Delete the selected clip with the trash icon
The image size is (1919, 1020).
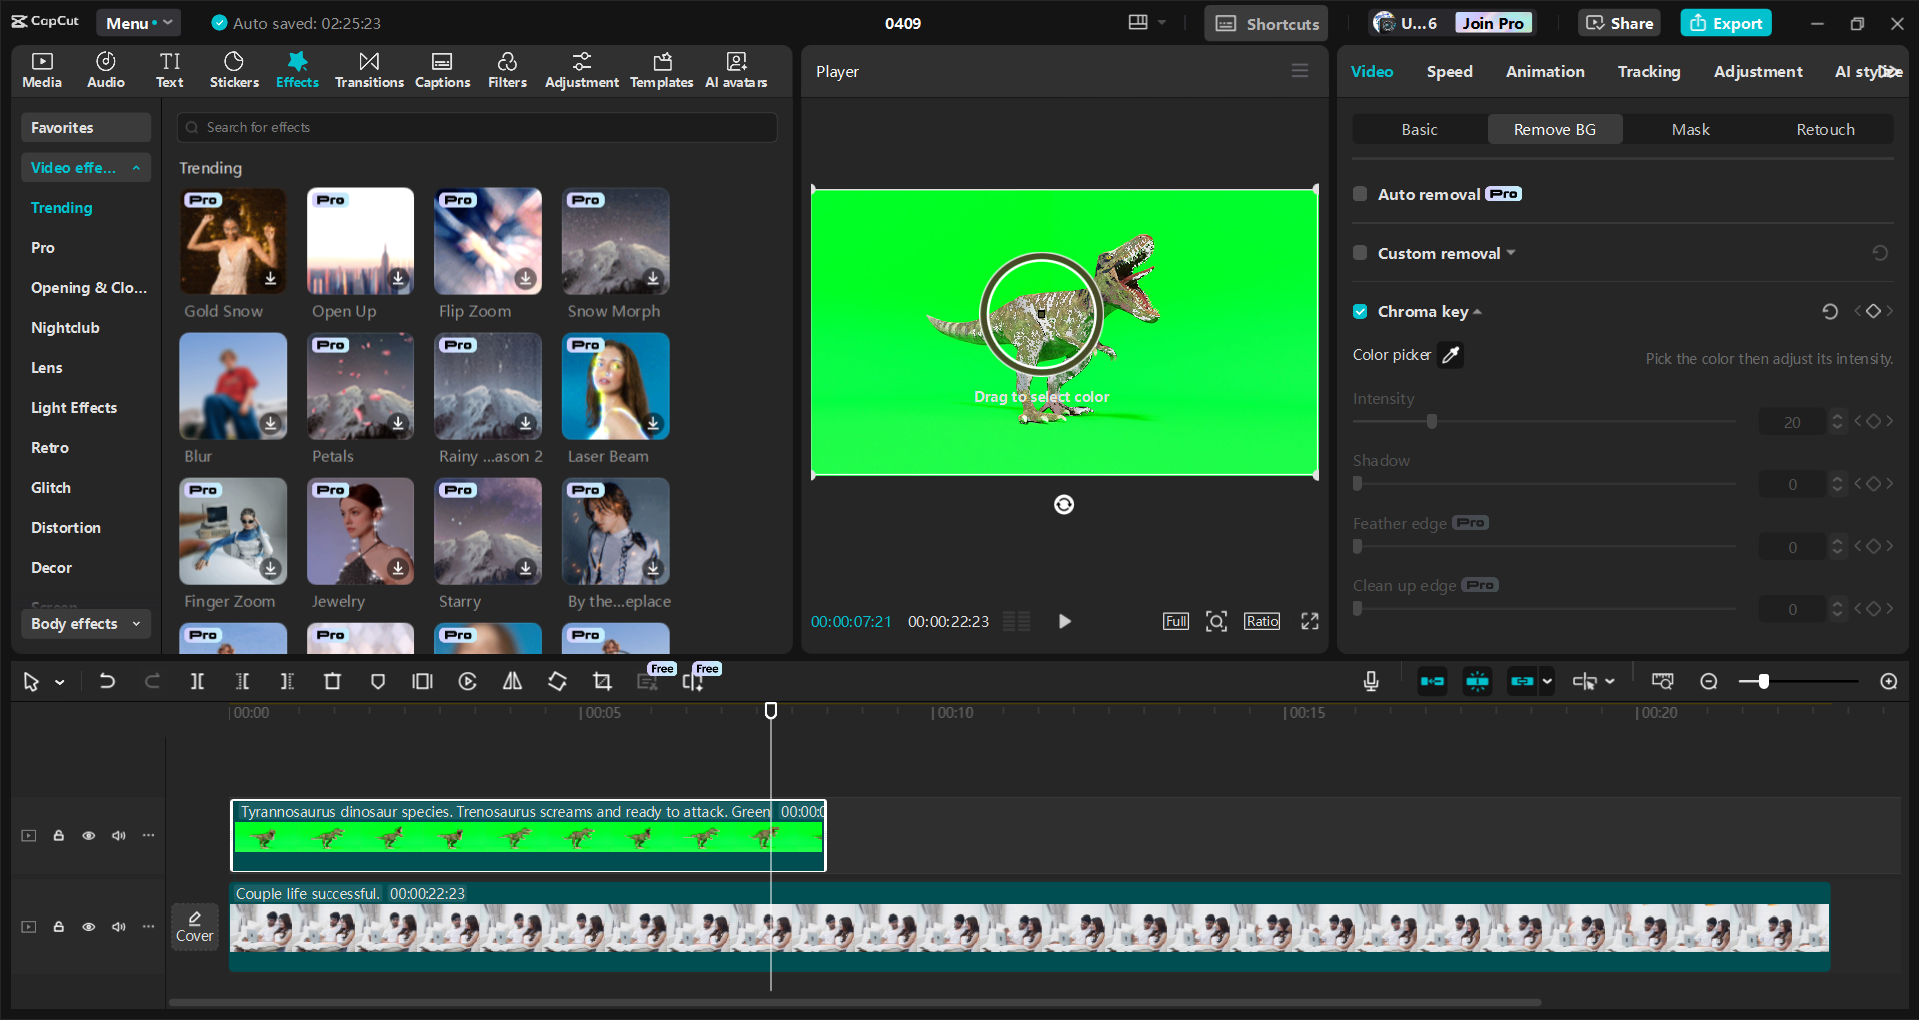[332, 681]
